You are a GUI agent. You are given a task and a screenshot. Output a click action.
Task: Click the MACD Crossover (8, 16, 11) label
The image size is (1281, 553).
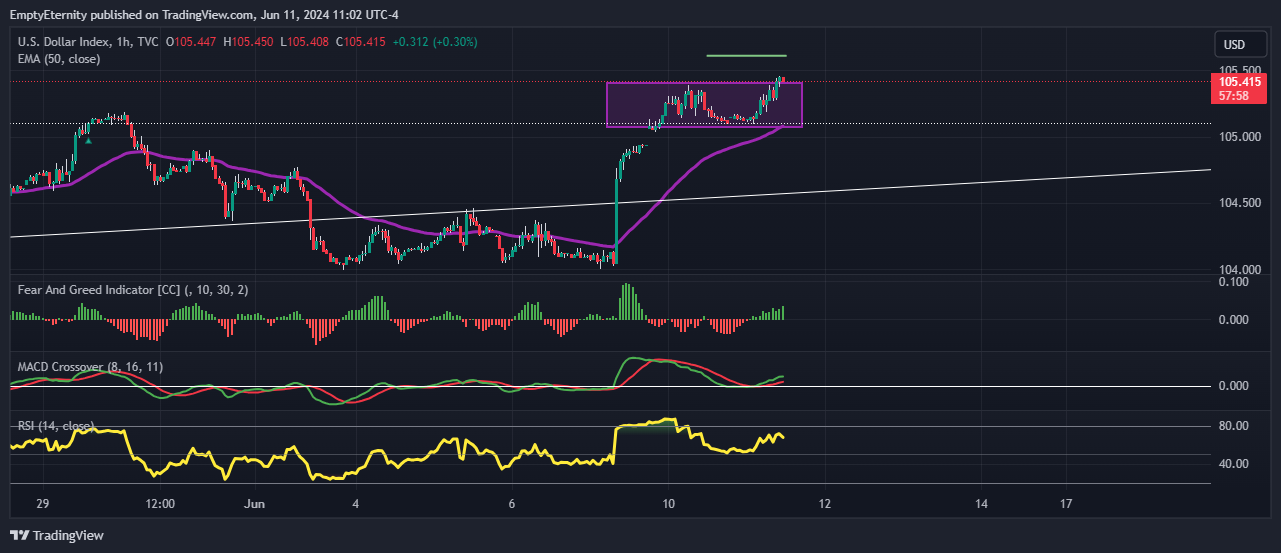coord(90,367)
